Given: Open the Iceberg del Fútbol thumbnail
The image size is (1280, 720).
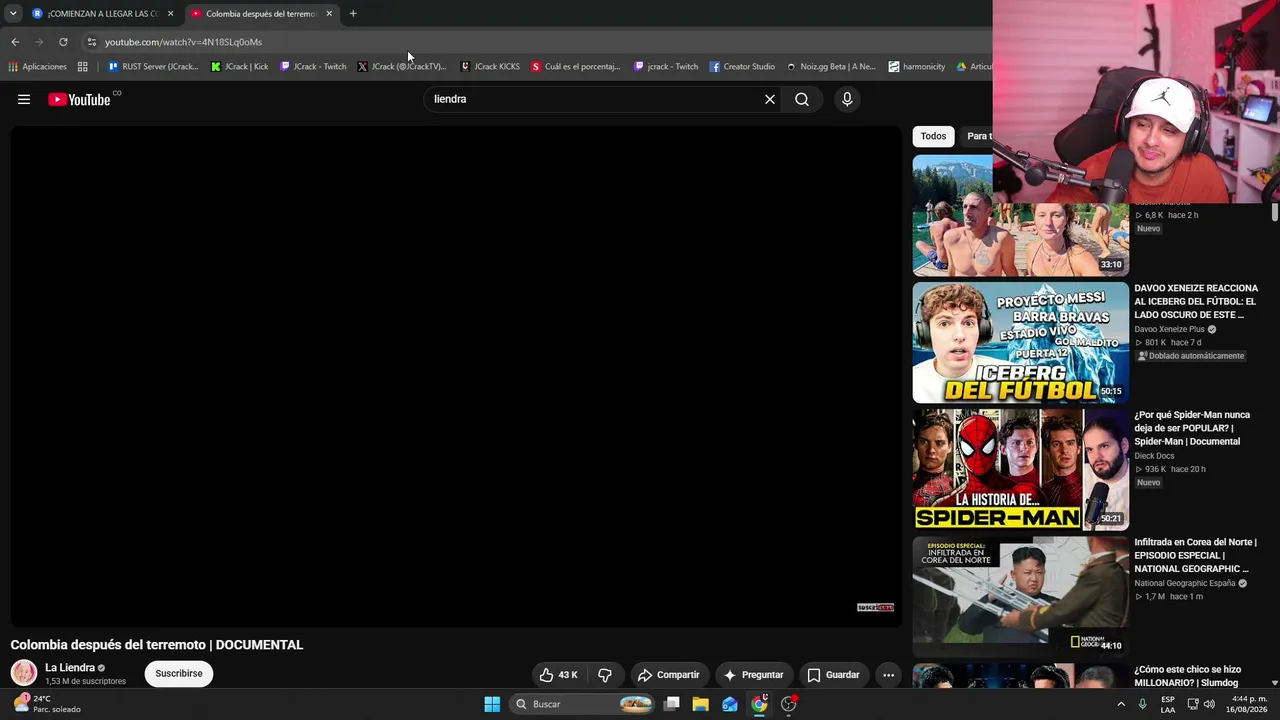Looking at the screenshot, I should [1020, 343].
